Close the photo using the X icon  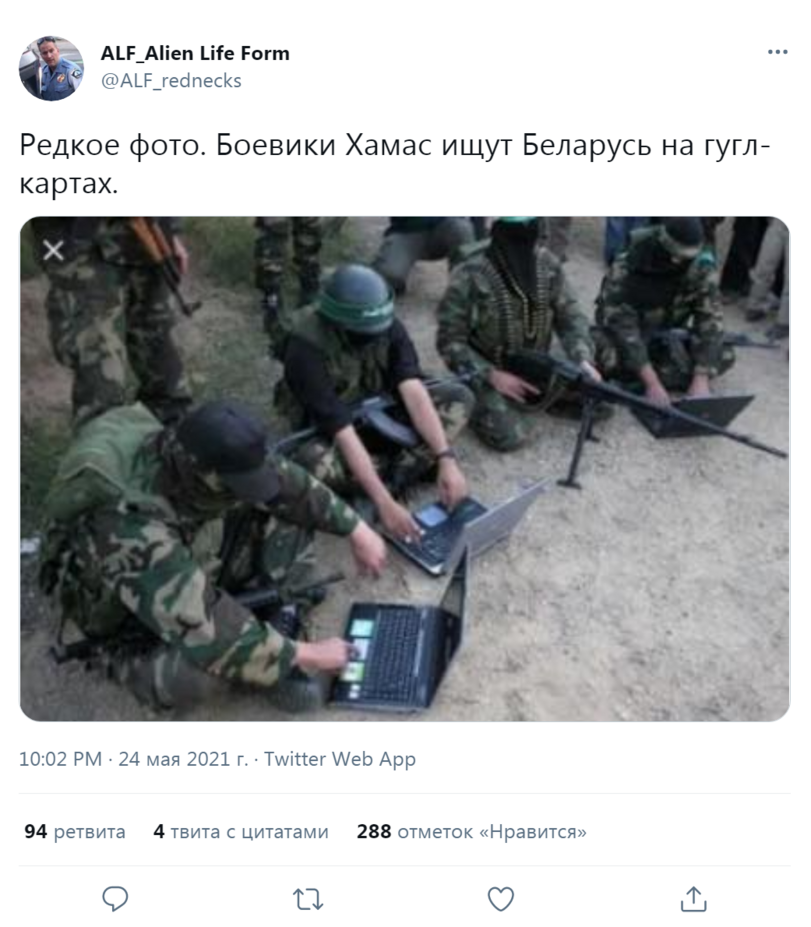[x=53, y=251]
